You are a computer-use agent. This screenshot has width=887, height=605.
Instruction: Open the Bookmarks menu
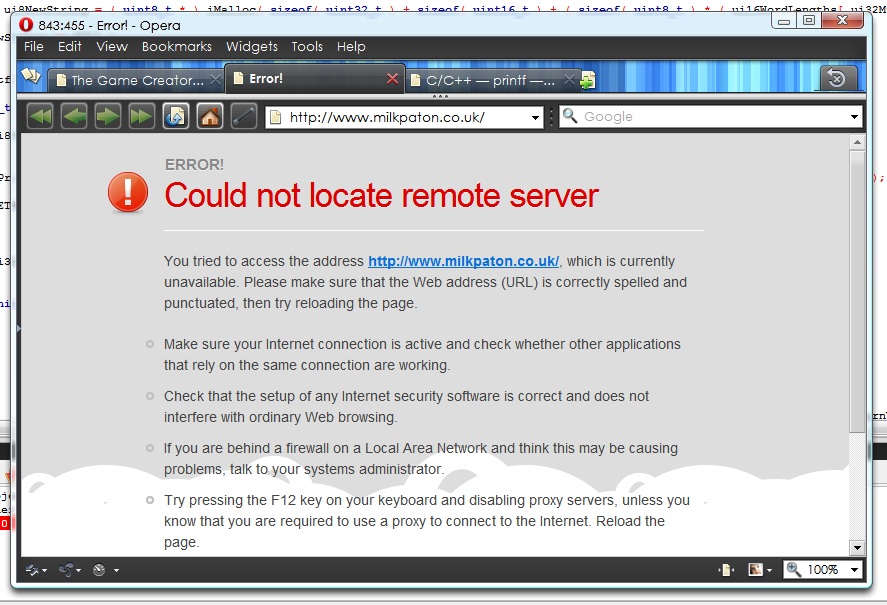pyautogui.click(x=177, y=47)
